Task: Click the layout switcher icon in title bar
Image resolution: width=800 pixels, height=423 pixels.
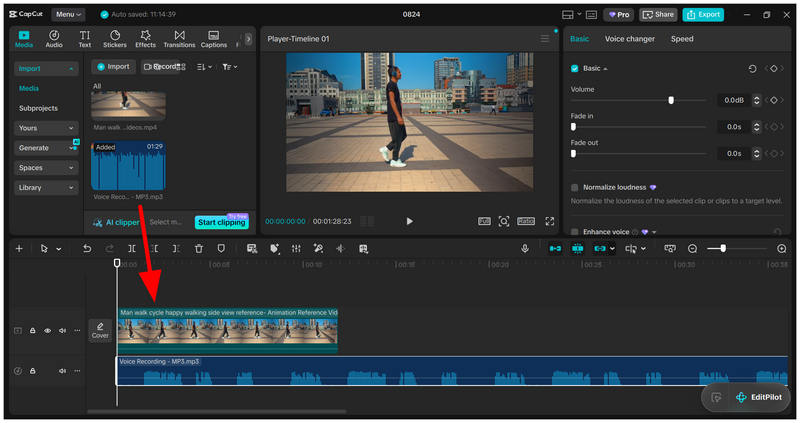Action: [x=568, y=15]
